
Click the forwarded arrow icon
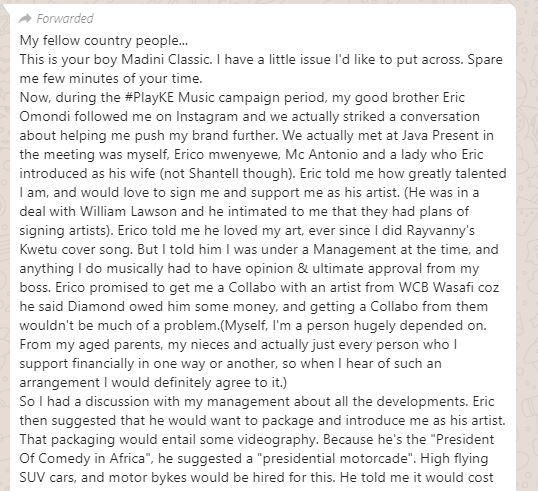click(25, 18)
